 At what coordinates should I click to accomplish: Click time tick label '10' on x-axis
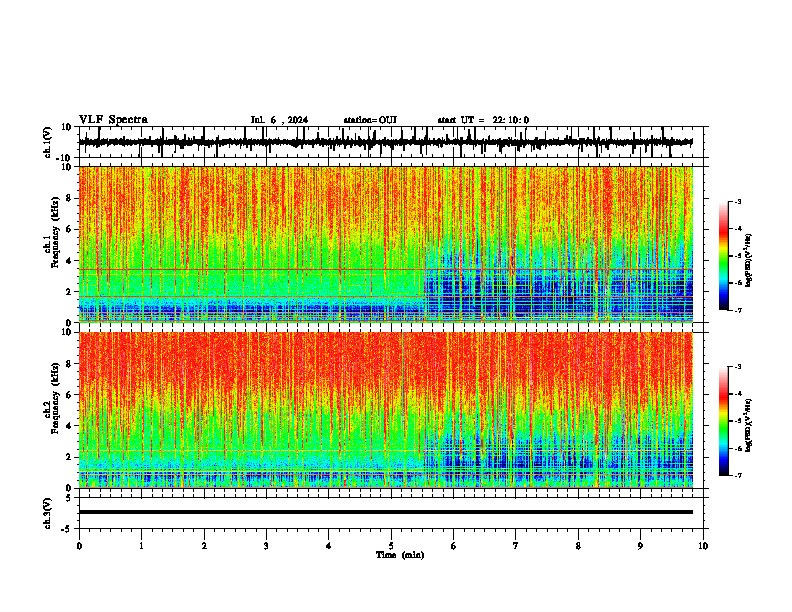point(703,546)
